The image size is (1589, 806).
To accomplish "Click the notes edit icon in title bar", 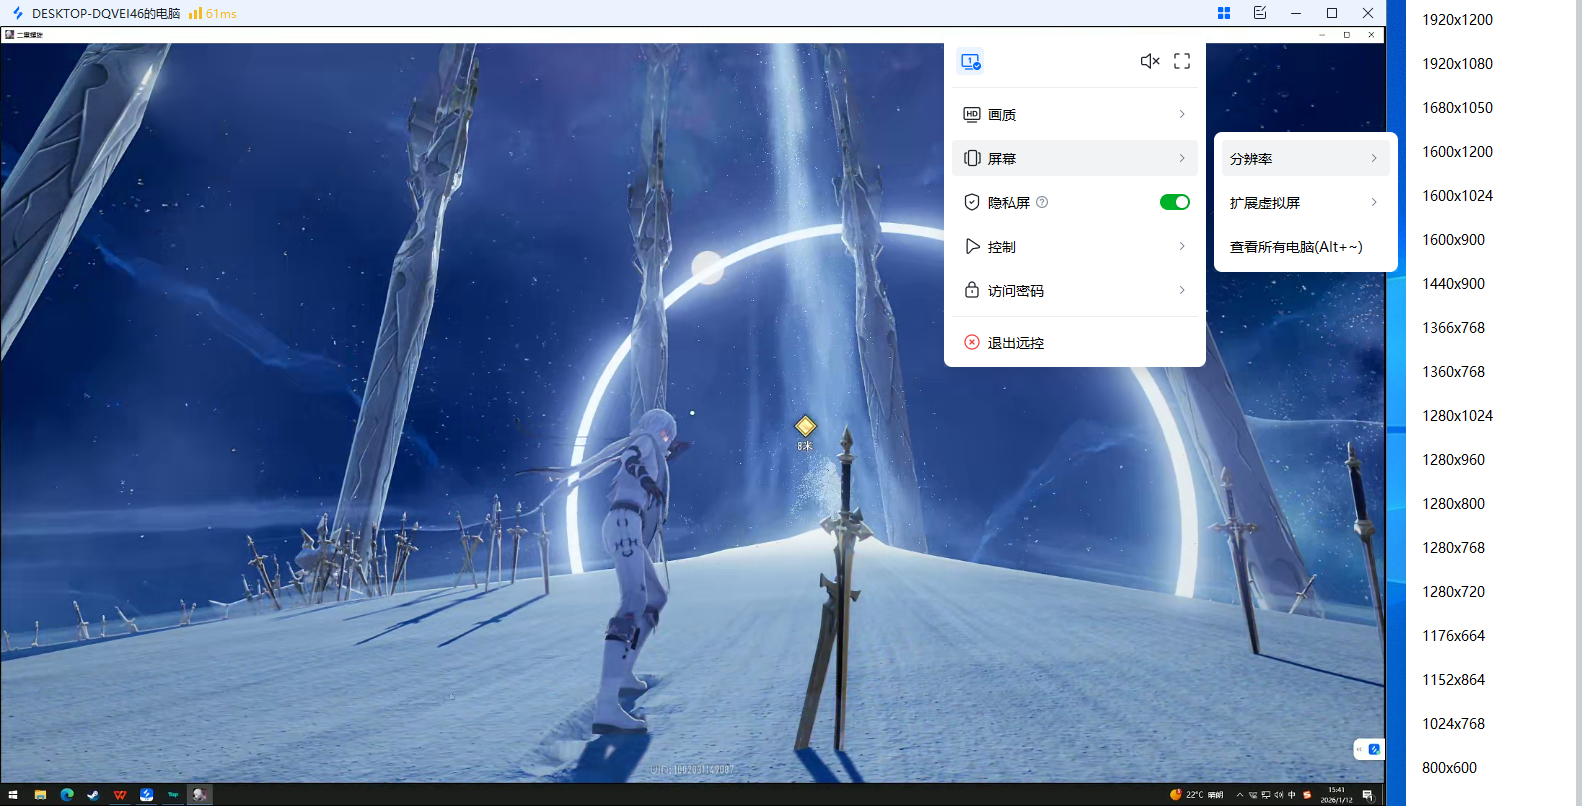I will (x=1260, y=13).
